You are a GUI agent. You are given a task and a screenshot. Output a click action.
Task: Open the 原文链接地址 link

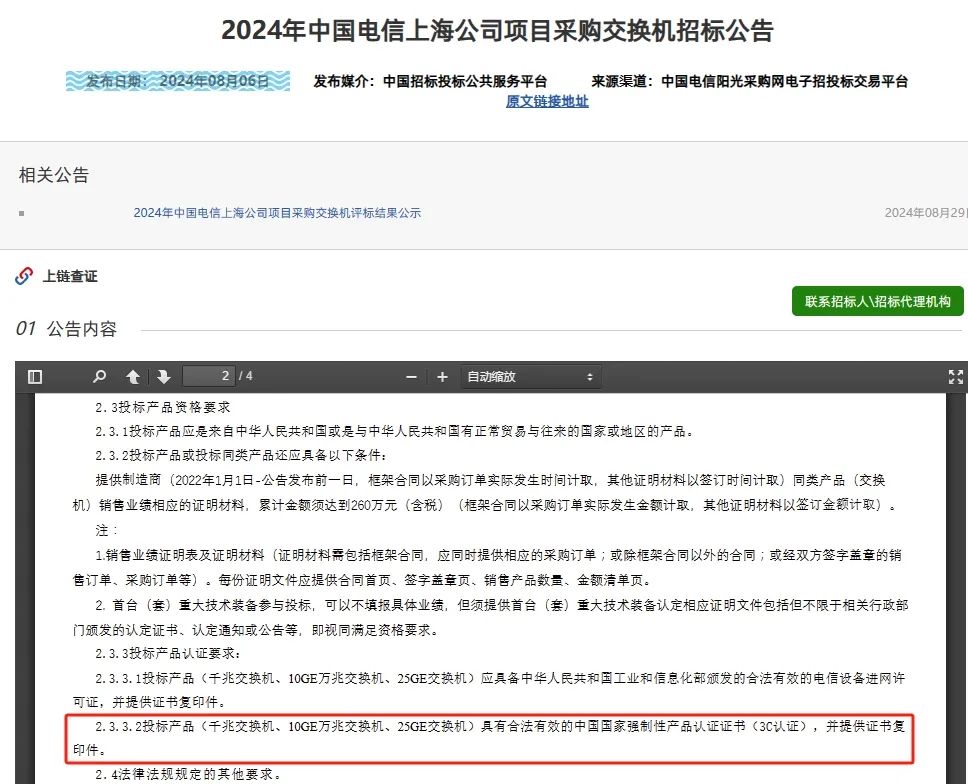pos(547,101)
